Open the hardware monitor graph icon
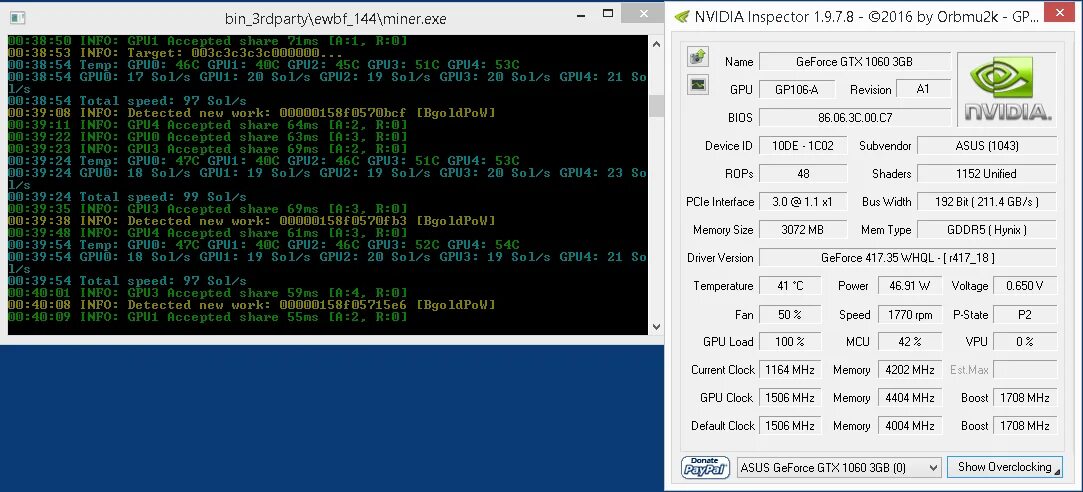1083x492 pixels. (698, 84)
